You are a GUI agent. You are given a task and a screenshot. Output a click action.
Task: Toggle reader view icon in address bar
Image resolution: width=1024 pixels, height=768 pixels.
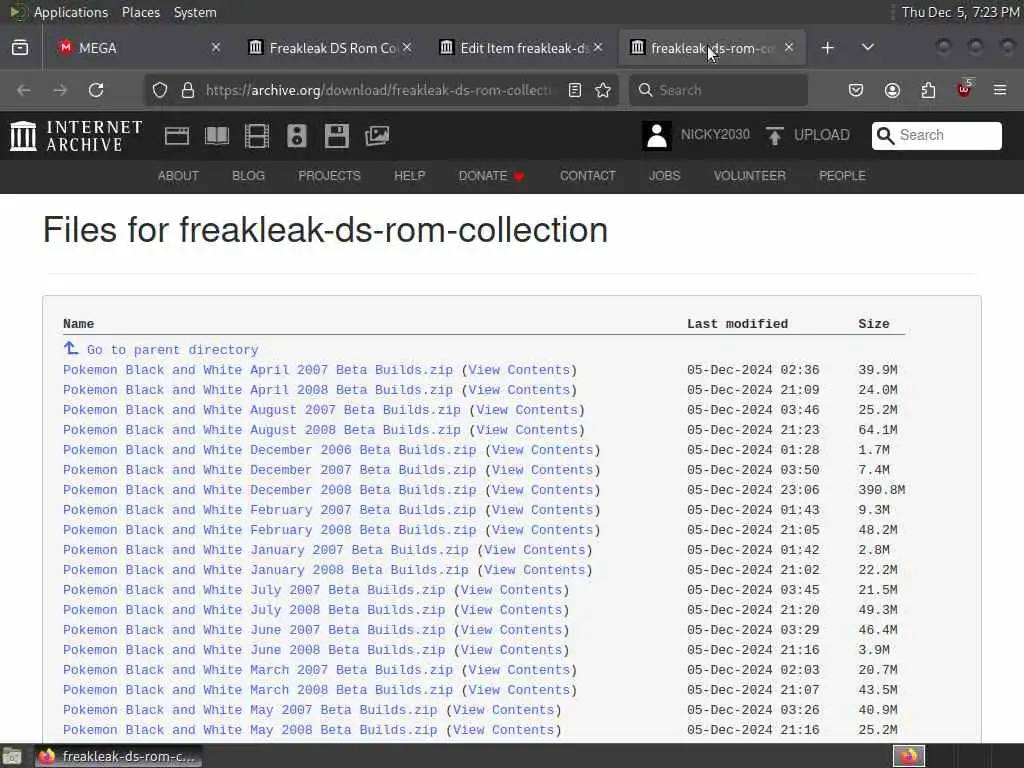coord(575,89)
